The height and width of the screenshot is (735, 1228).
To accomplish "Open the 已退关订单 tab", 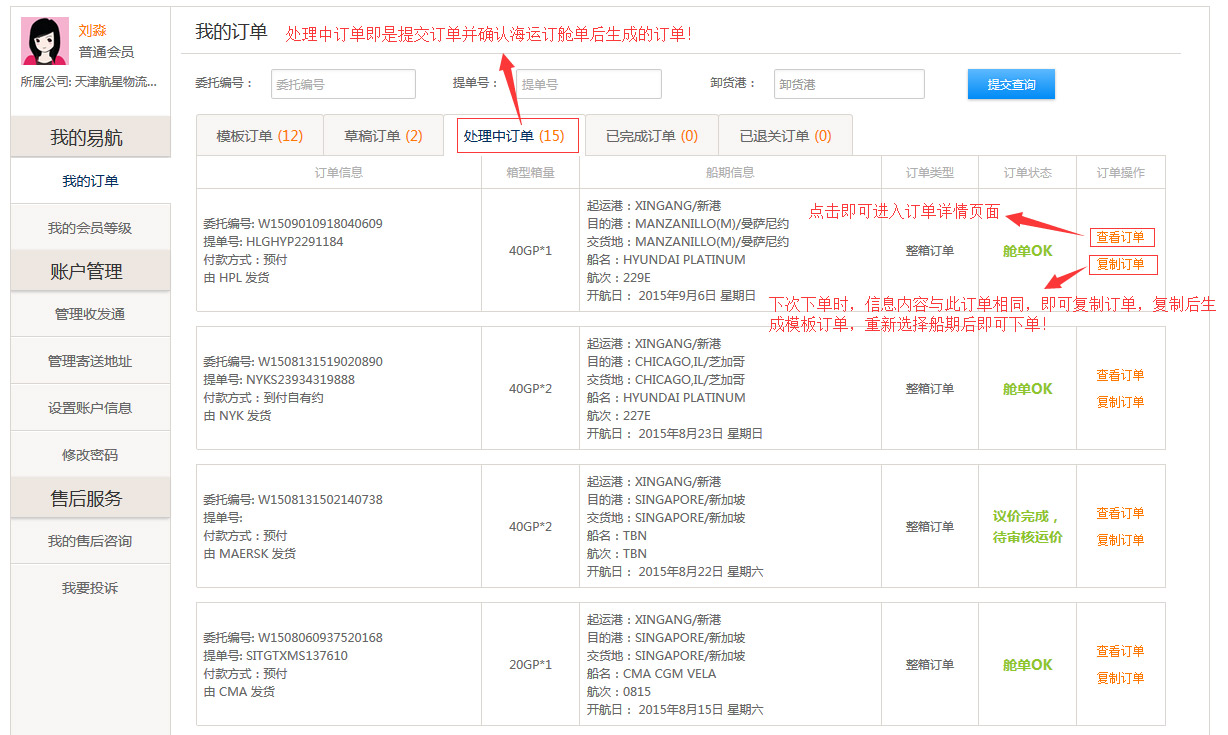I will coord(785,136).
